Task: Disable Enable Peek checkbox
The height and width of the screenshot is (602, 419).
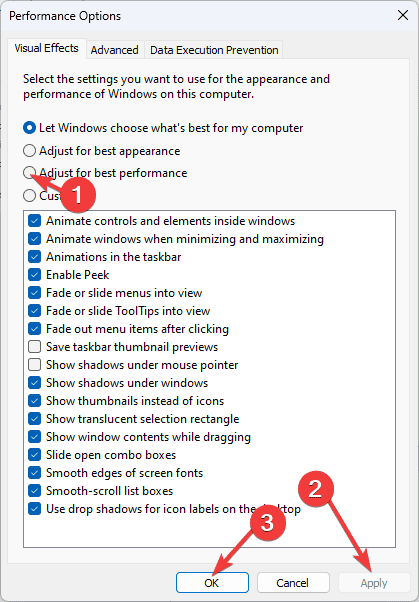Action: [x=35, y=275]
